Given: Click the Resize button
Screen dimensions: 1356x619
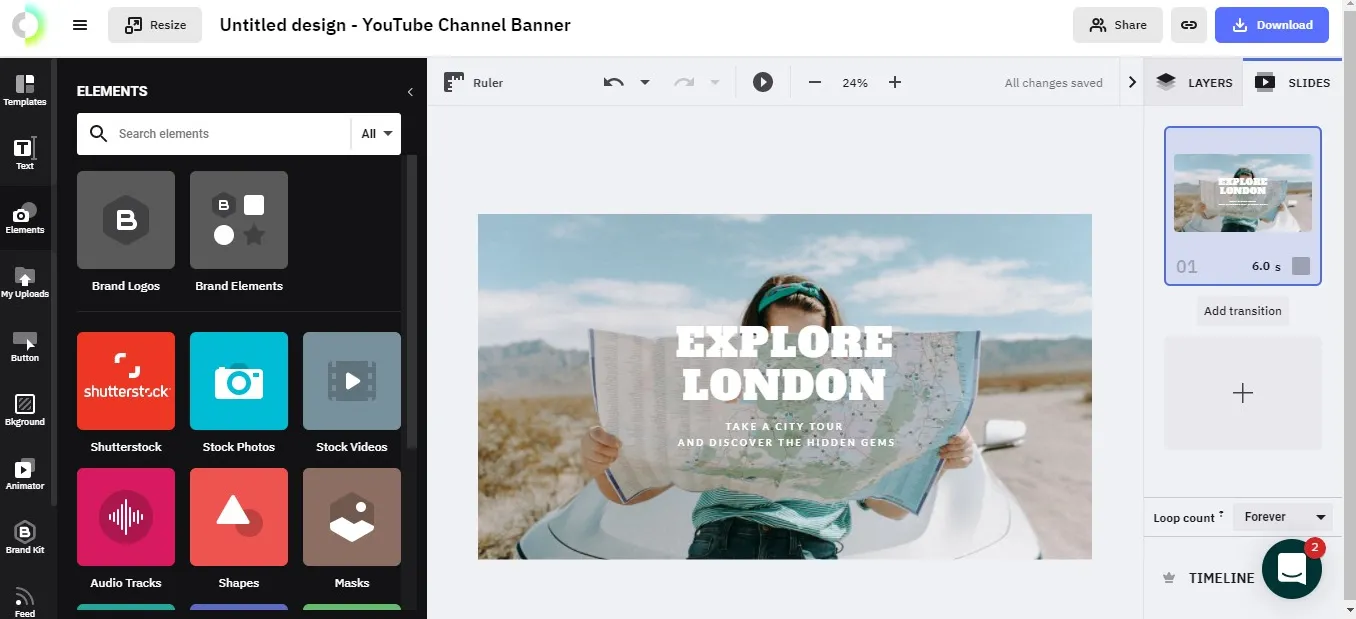Looking at the screenshot, I should (x=155, y=25).
